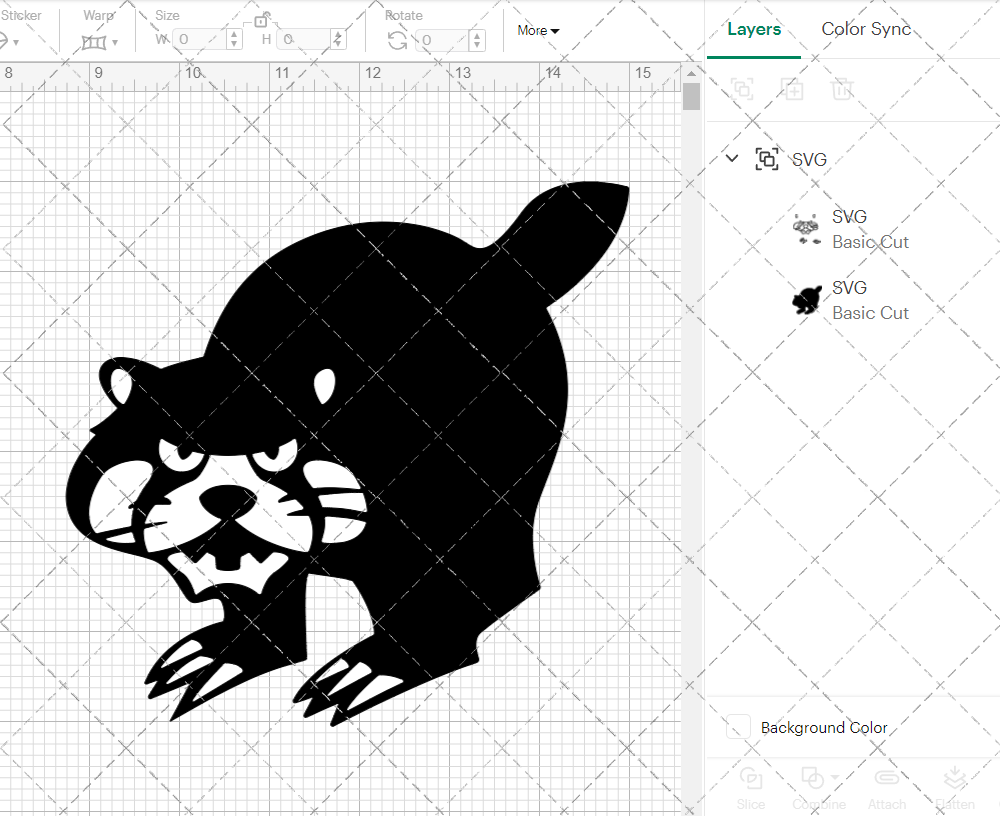
Task: Open the More dropdown
Action: coord(538,31)
